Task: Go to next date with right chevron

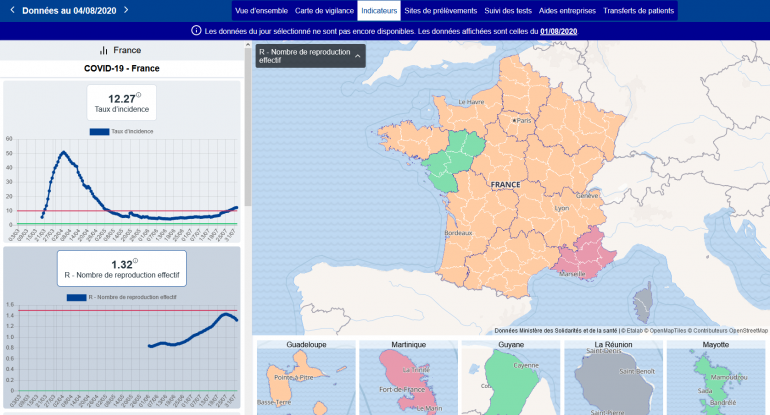Action: tap(126, 10)
